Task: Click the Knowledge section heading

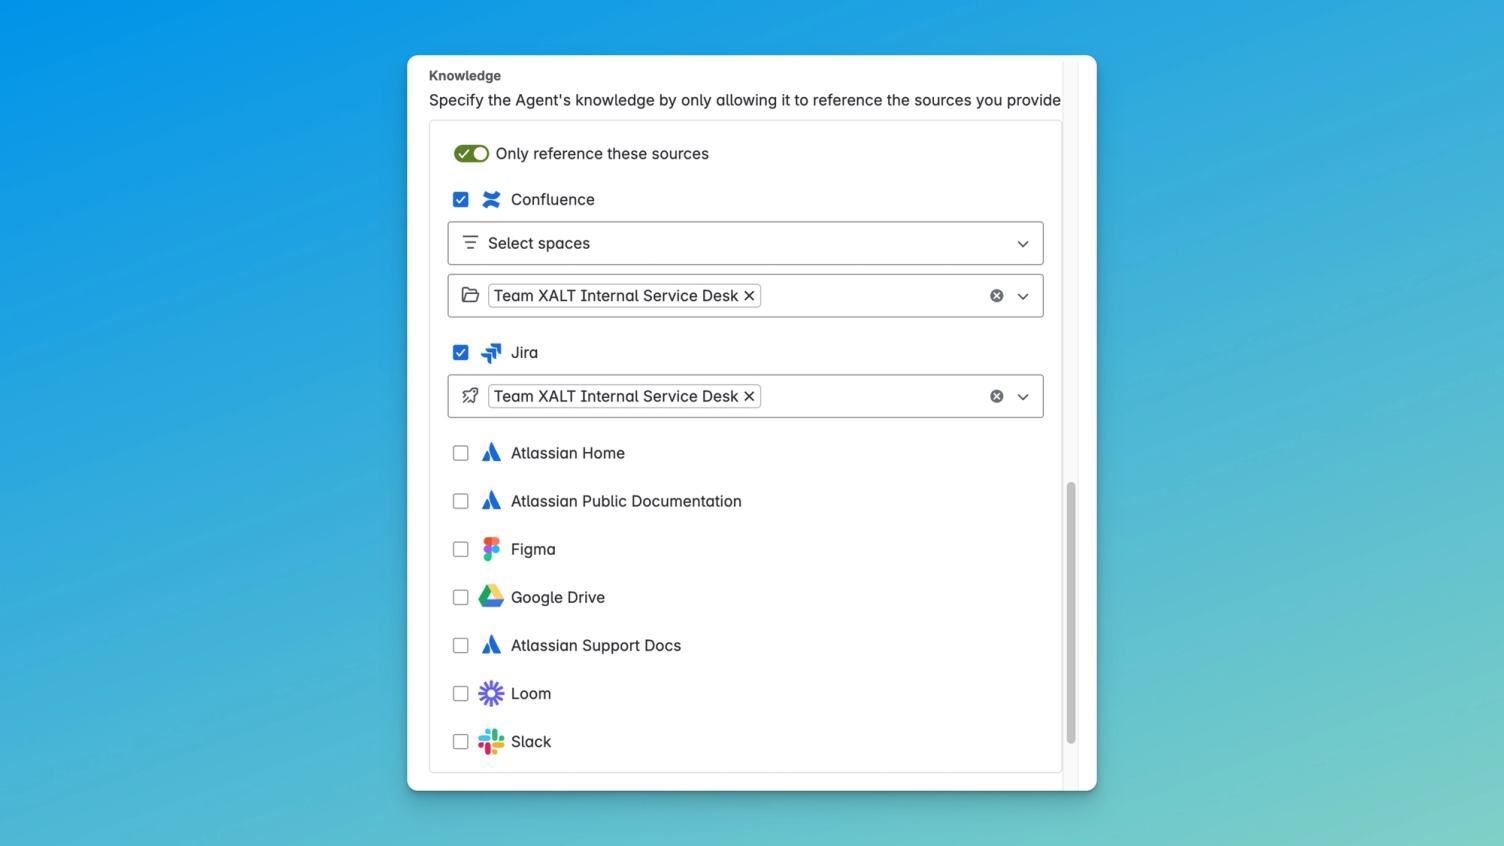Action: point(465,75)
